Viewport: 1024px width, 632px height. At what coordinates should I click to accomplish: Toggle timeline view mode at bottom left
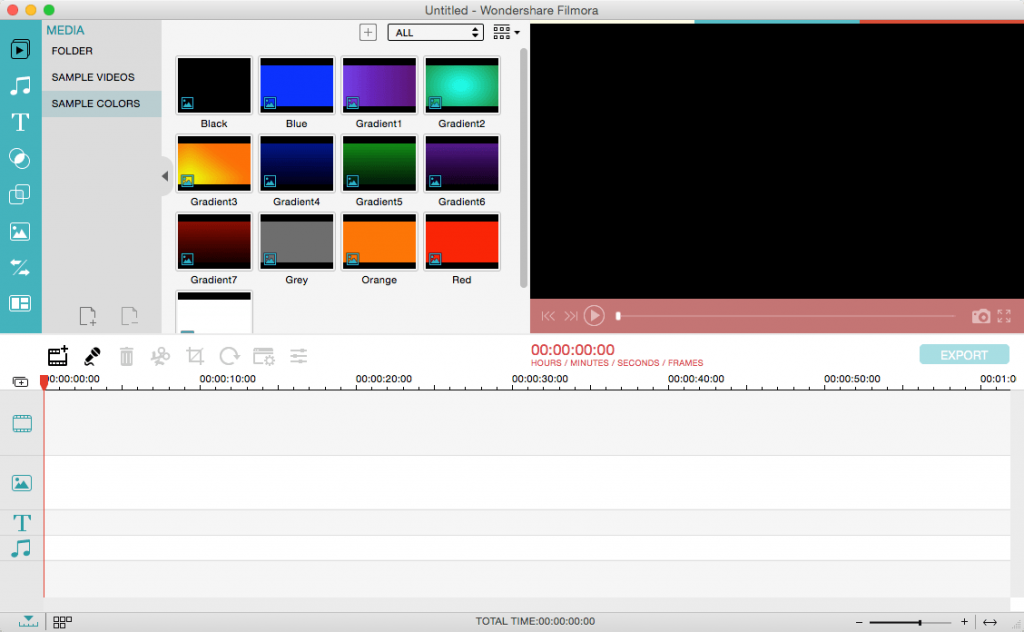[x=28, y=622]
